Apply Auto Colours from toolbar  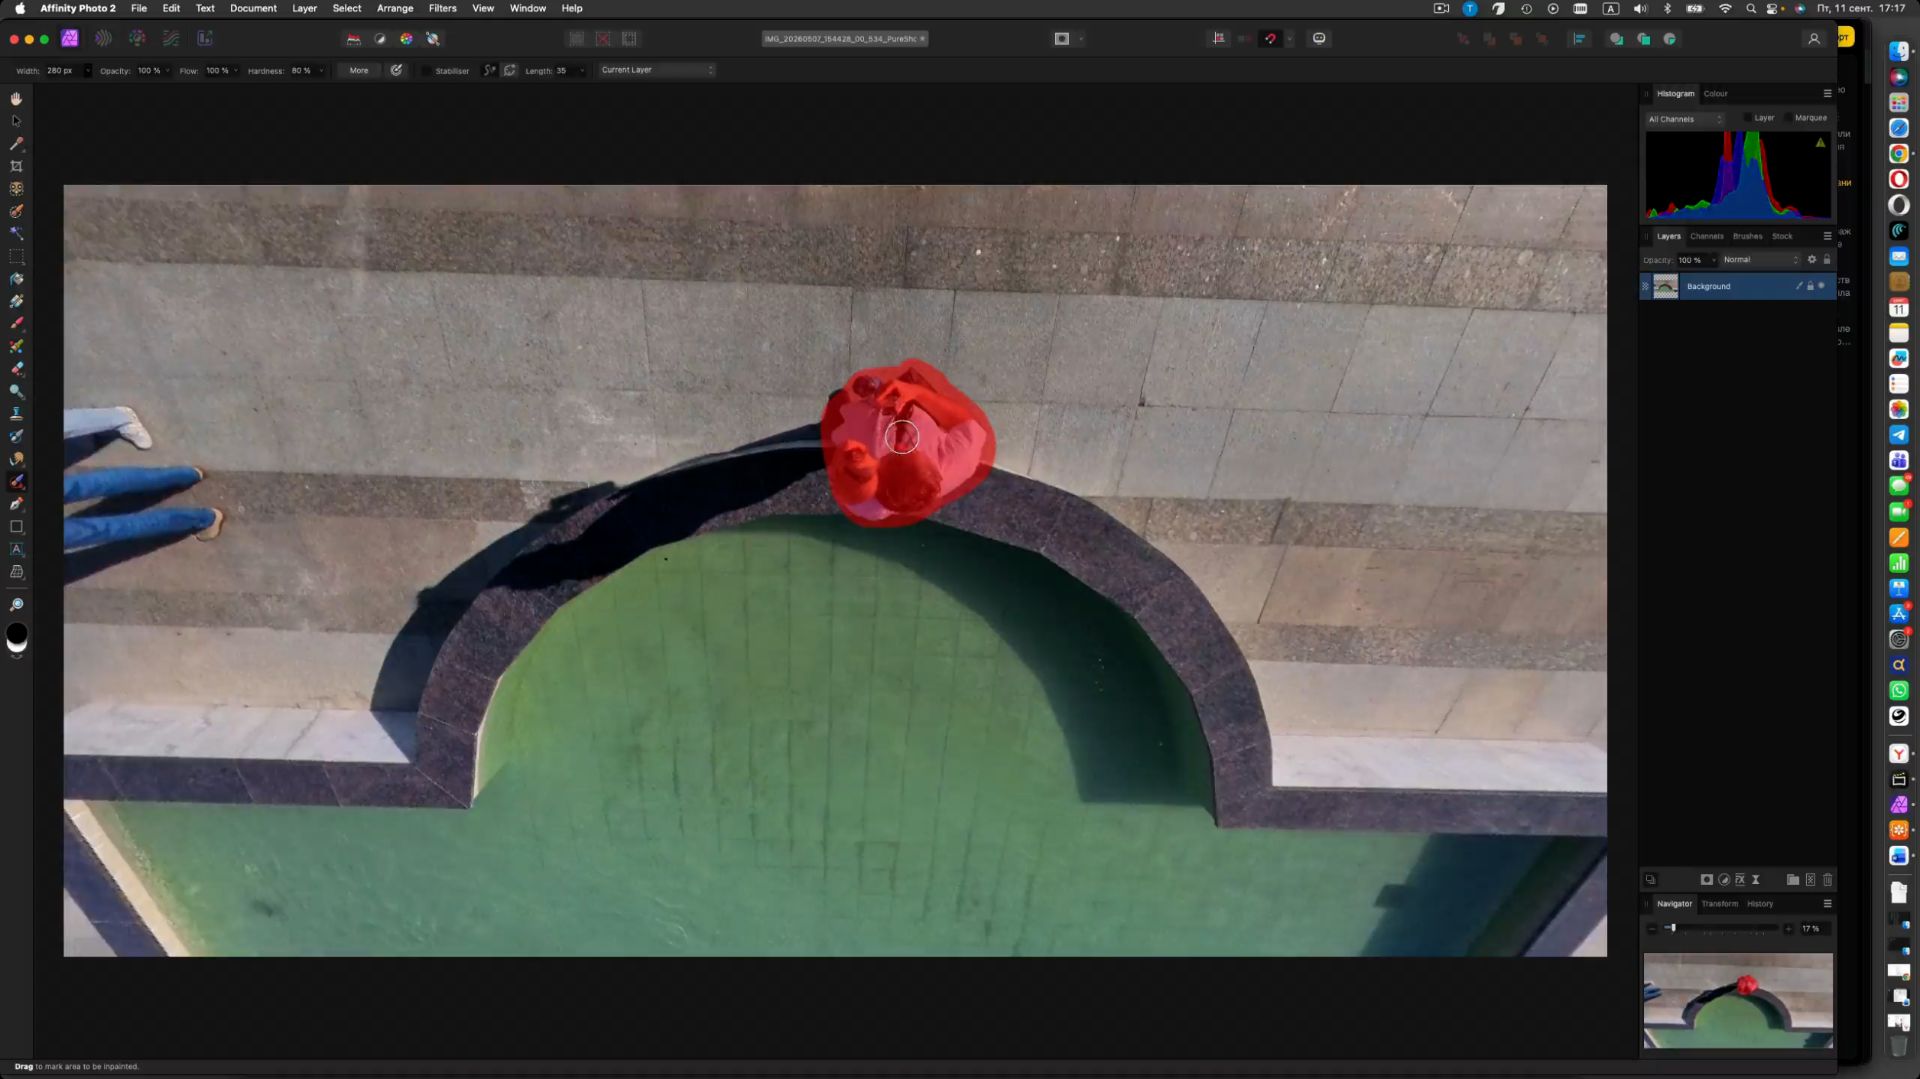click(406, 39)
